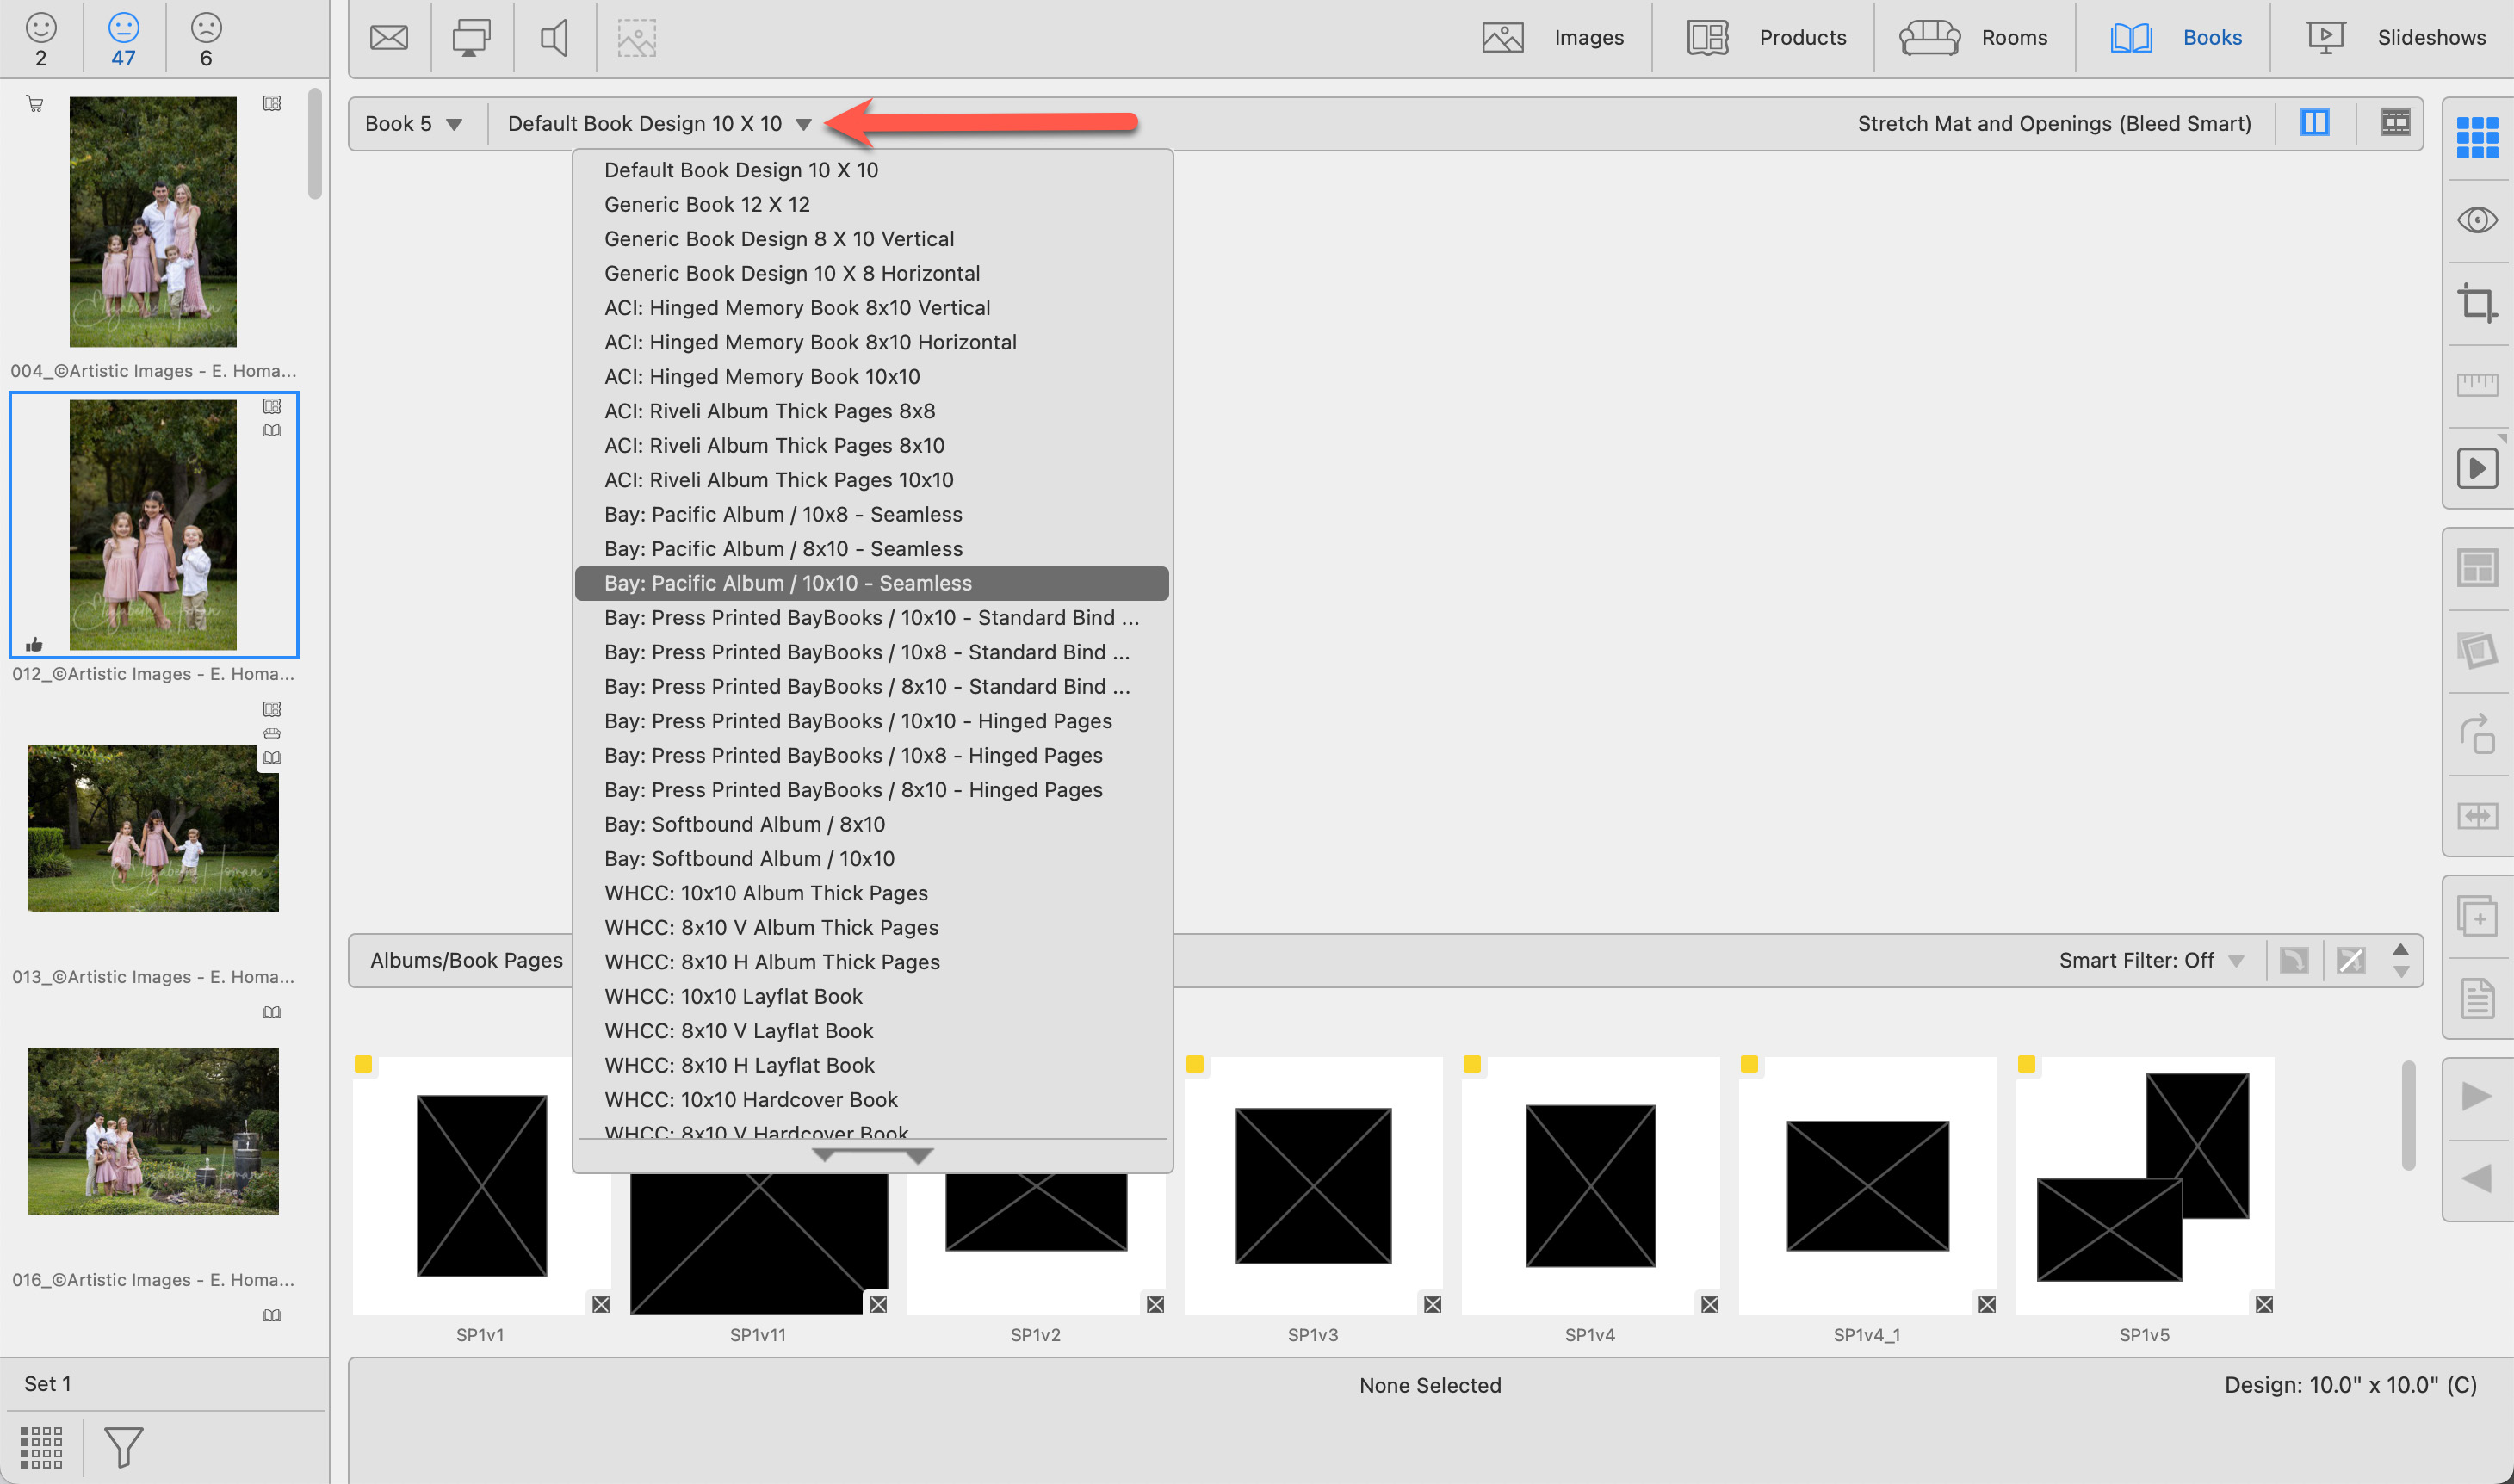Open Default Book Design 10 X 10 dropdown

(658, 124)
